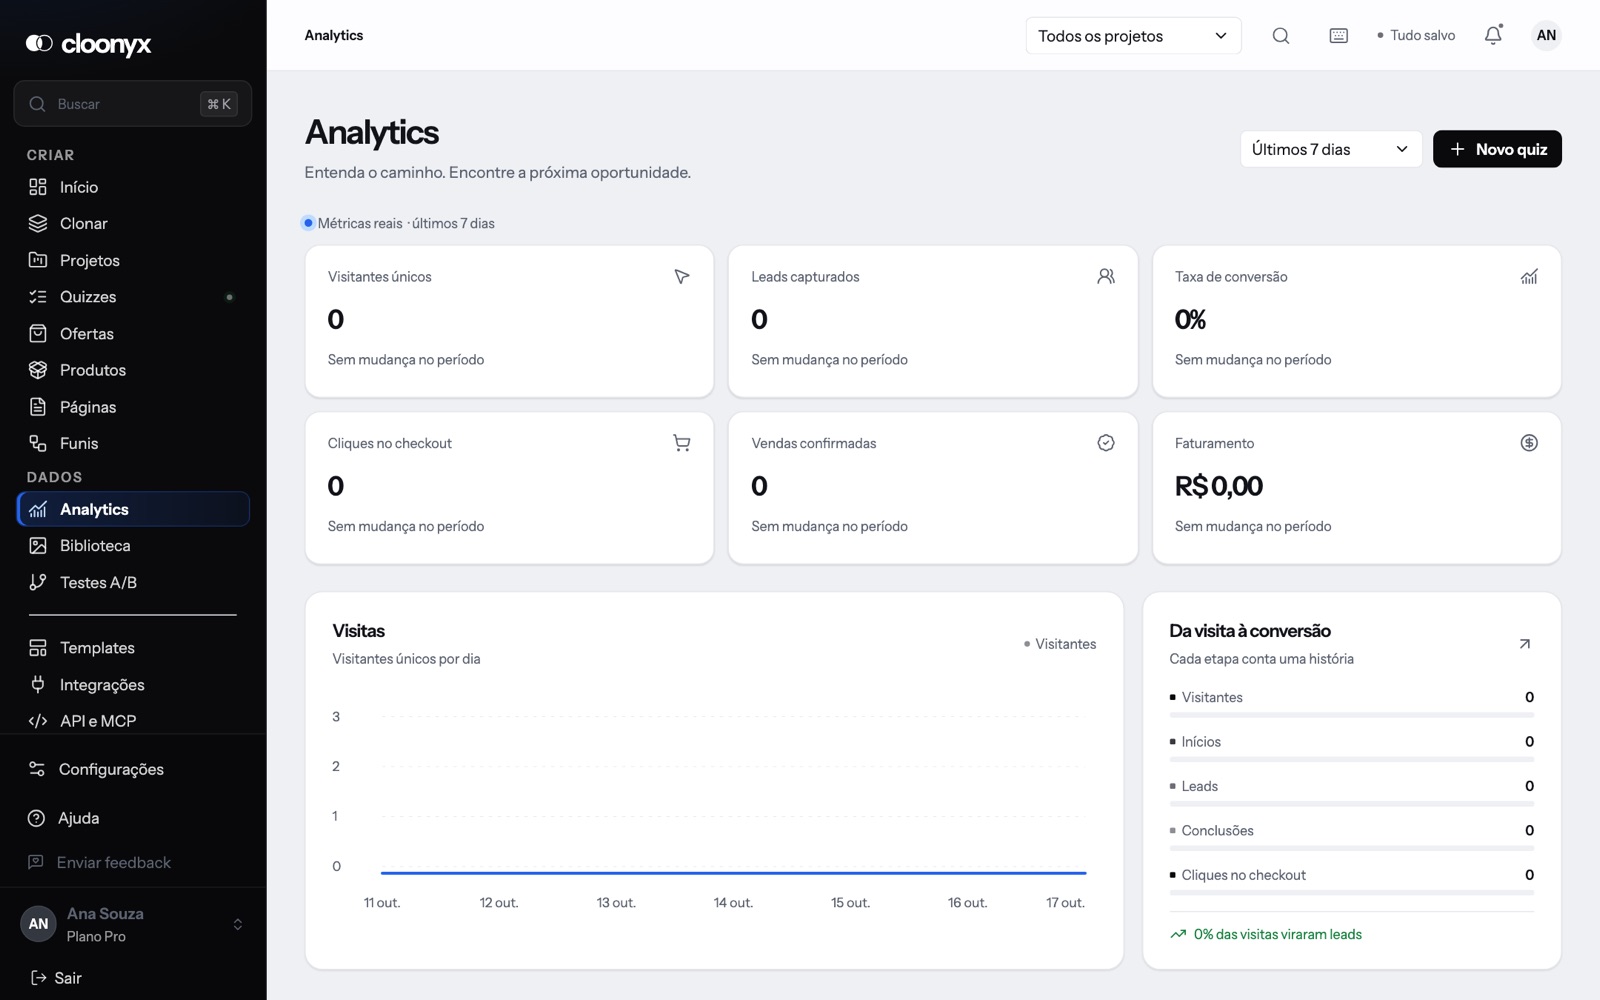Open Testes A/B in sidebar
The height and width of the screenshot is (1000, 1600).
click(133, 582)
